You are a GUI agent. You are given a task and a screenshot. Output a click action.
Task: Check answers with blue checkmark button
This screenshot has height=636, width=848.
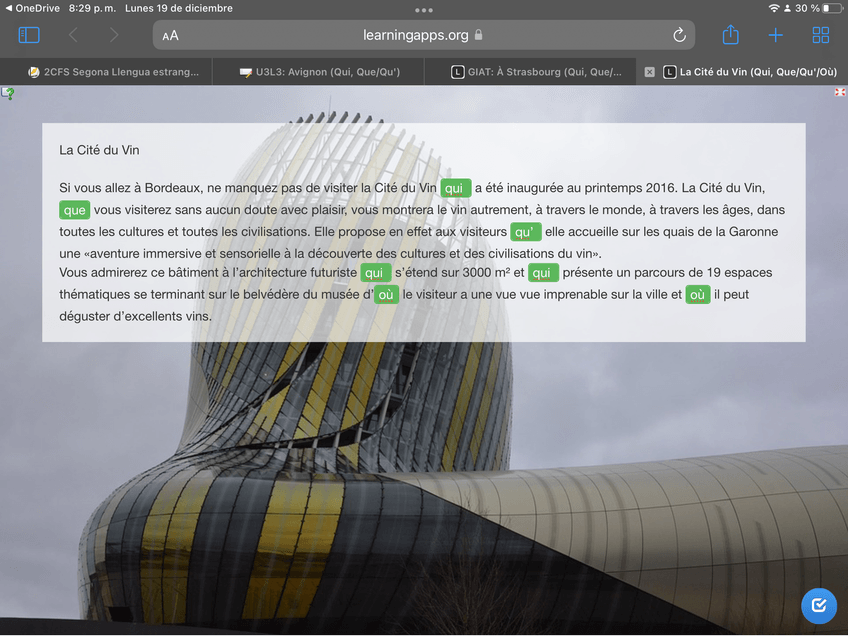tap(819, 605)
